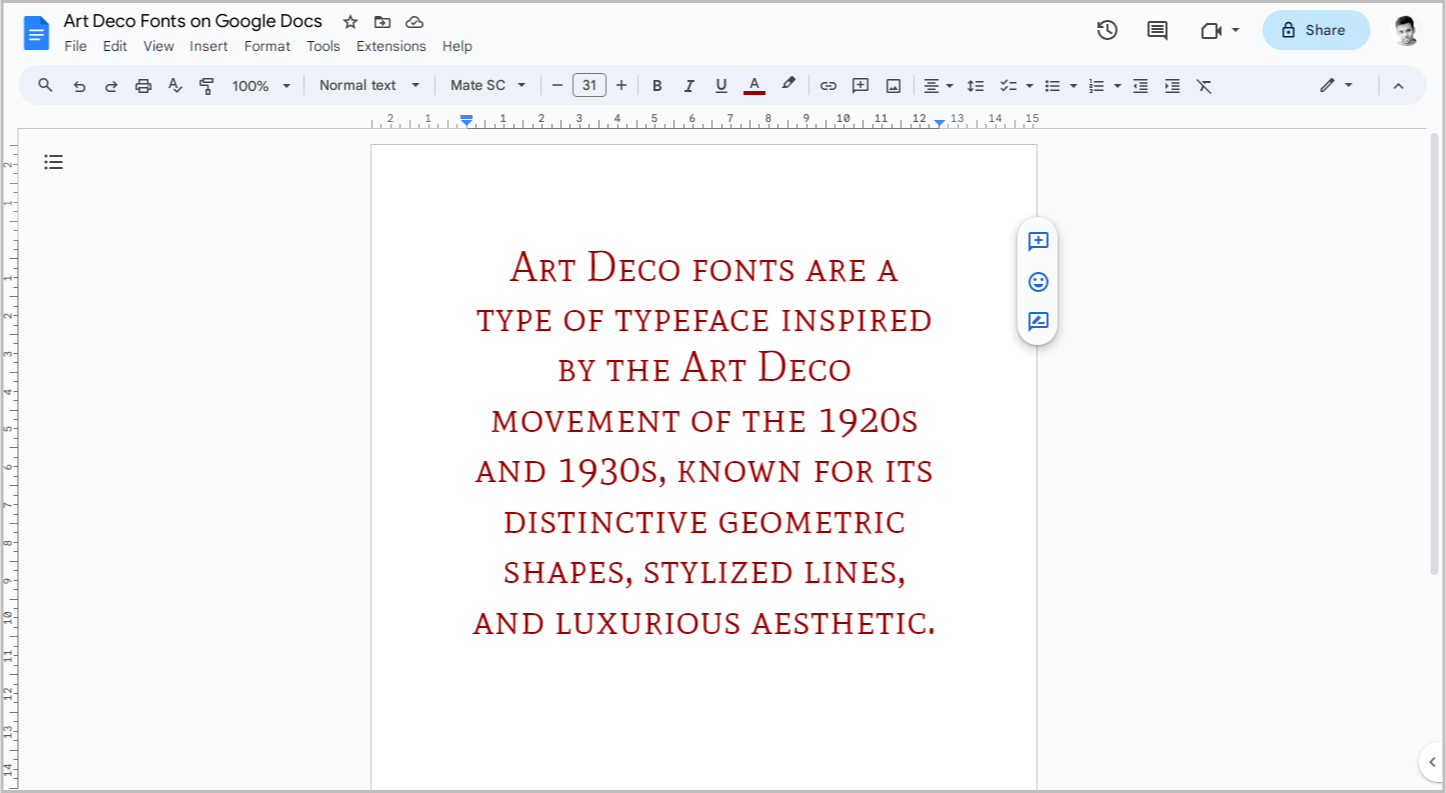Open spelling and grammar check
This screenshot has height=793, width=1446.
175,85
